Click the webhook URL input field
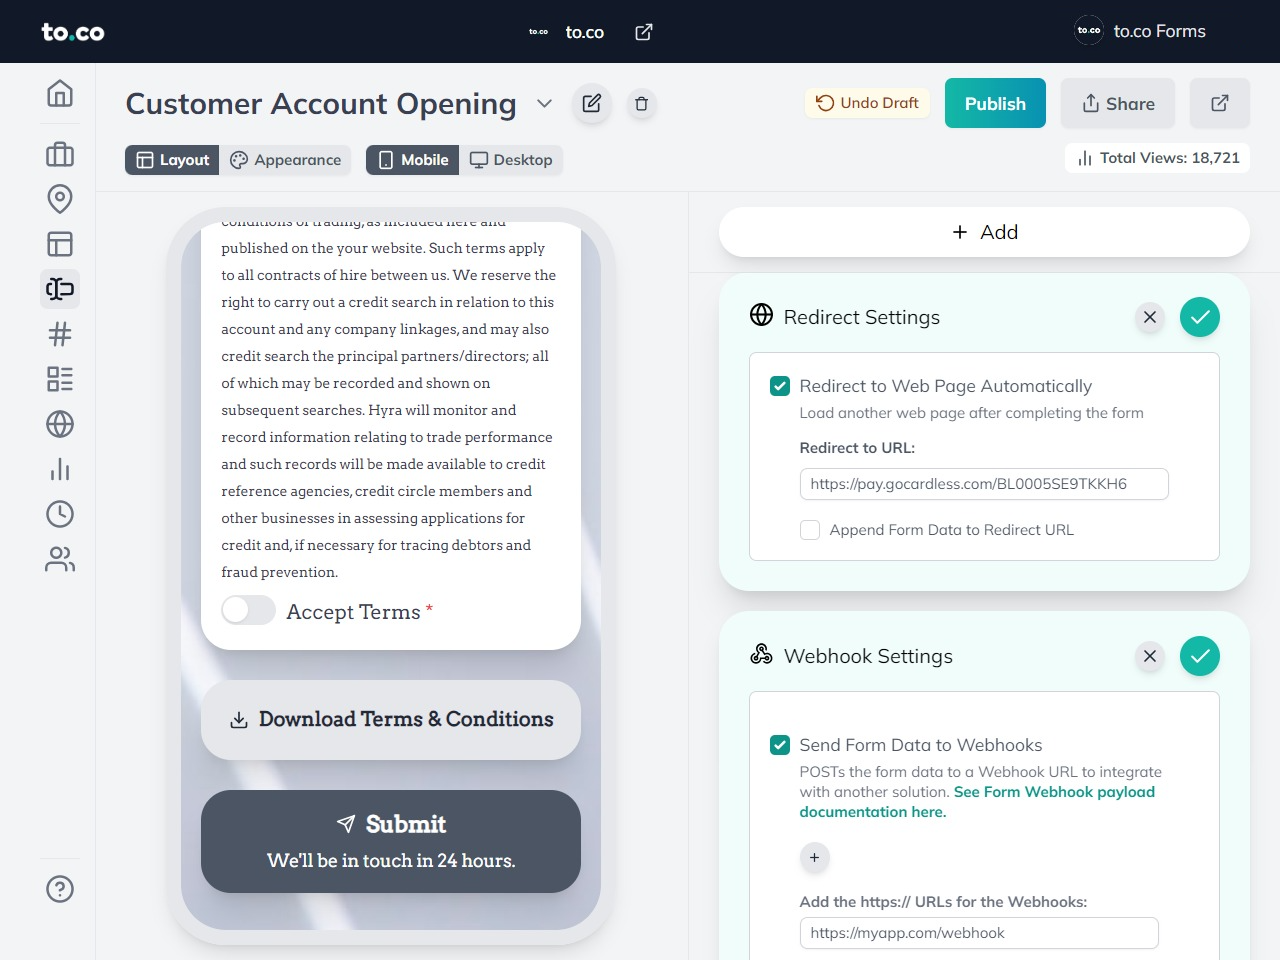The image size is (1280, 960). (x=979, y=933)
